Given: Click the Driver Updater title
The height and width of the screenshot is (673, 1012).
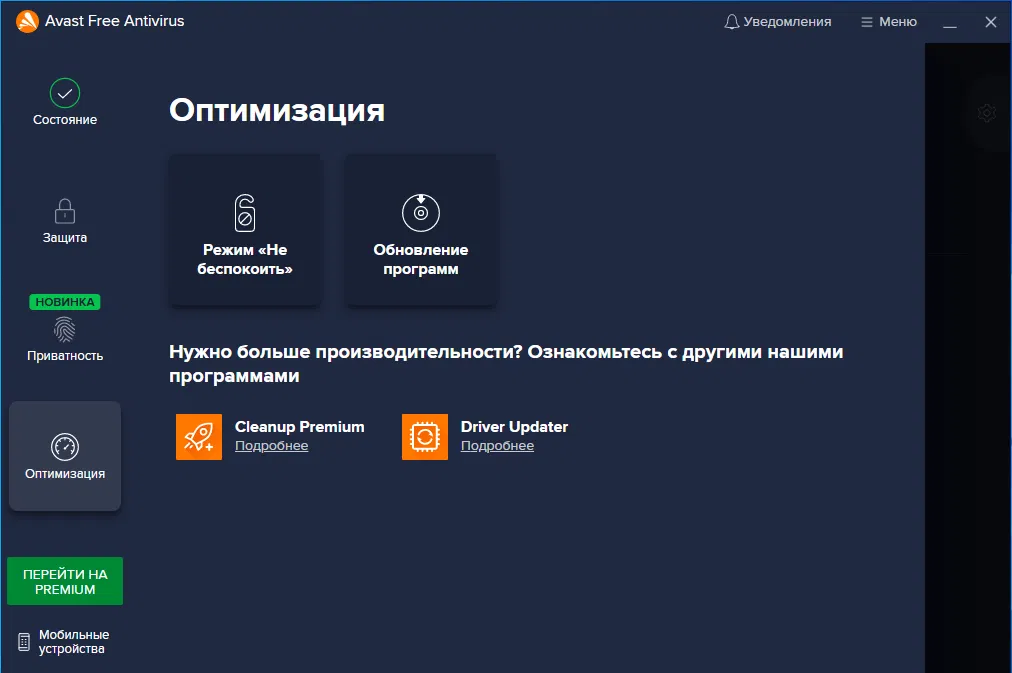Looking at the screenshot, I should 514,427.
